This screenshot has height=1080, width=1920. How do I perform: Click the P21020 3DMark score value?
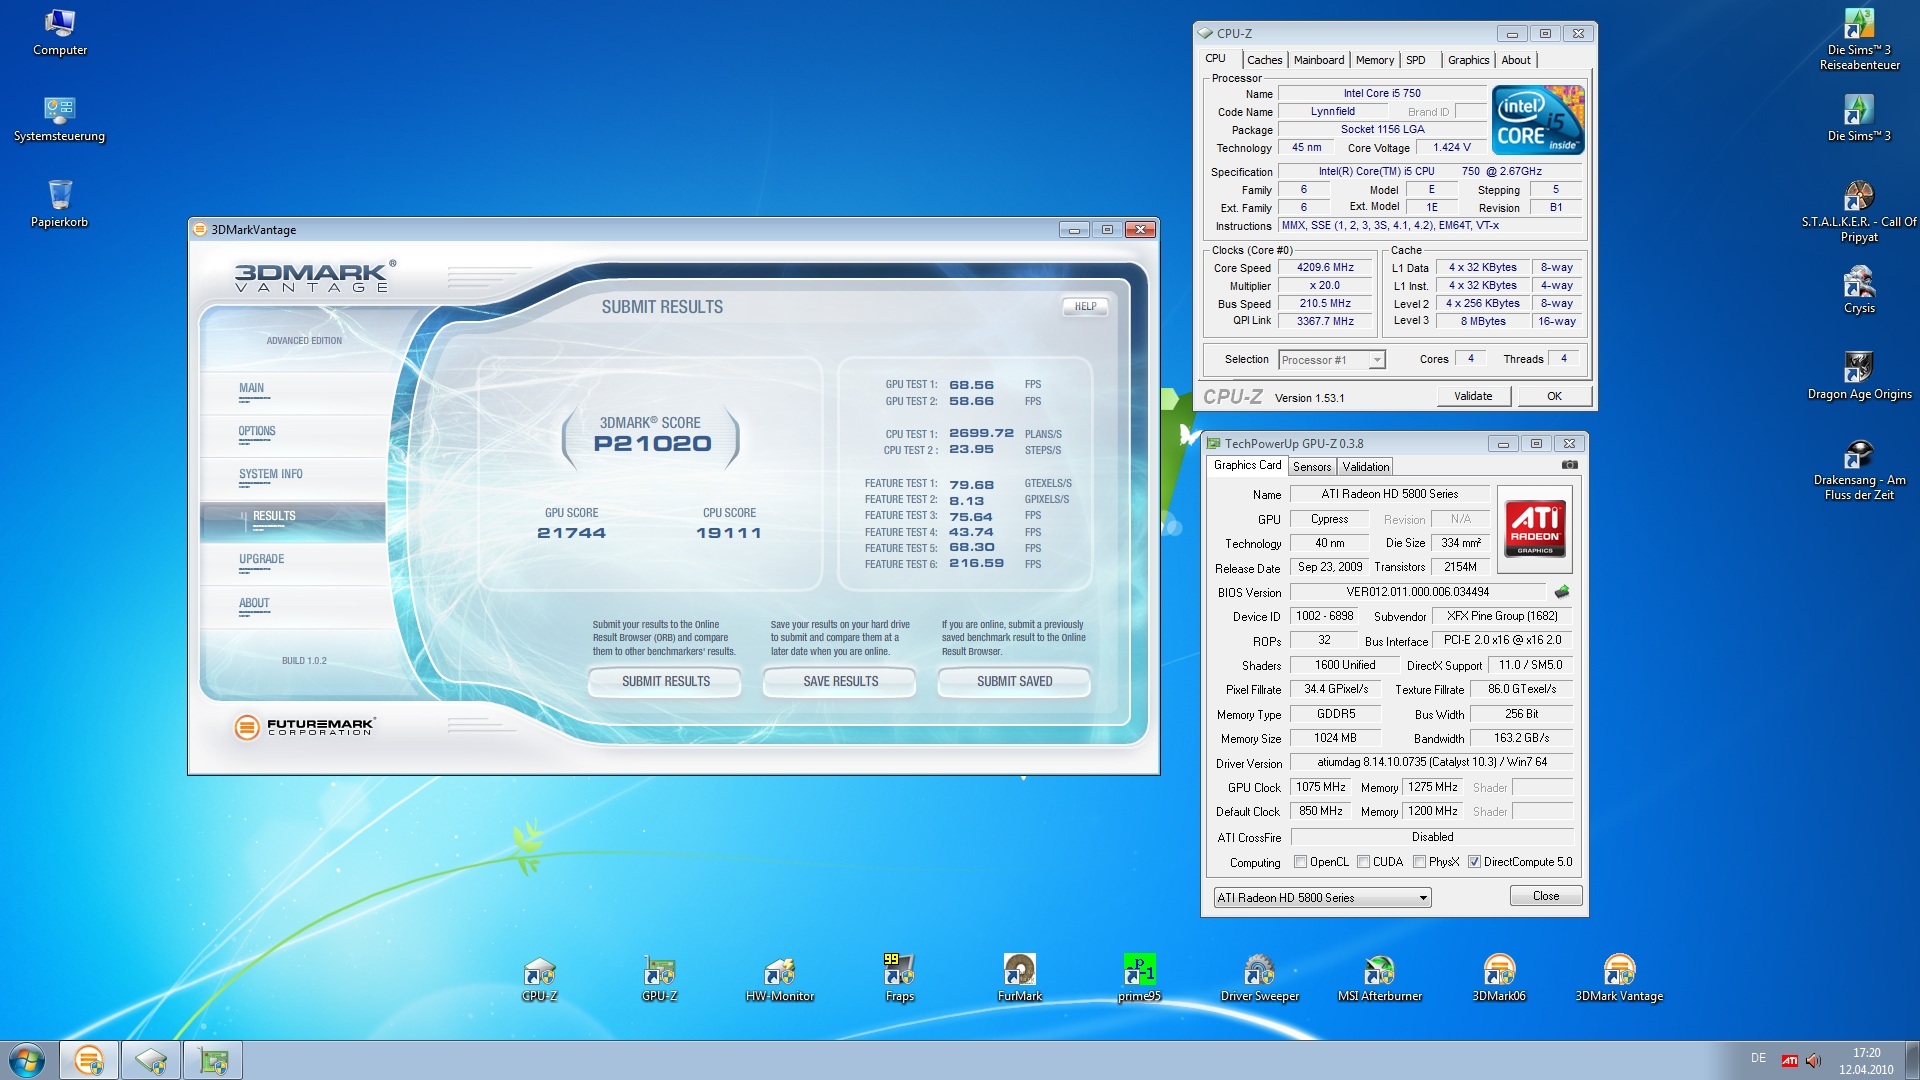[652, 444]
